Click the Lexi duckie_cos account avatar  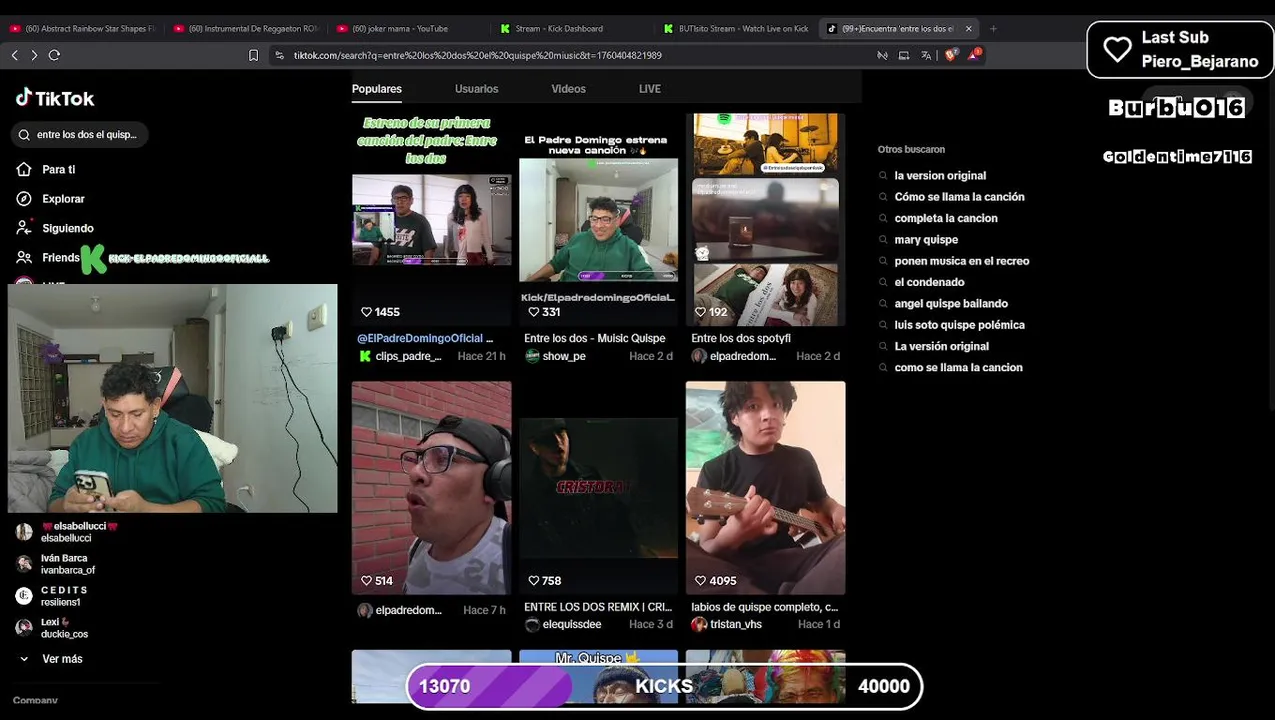tap(24, 628)
